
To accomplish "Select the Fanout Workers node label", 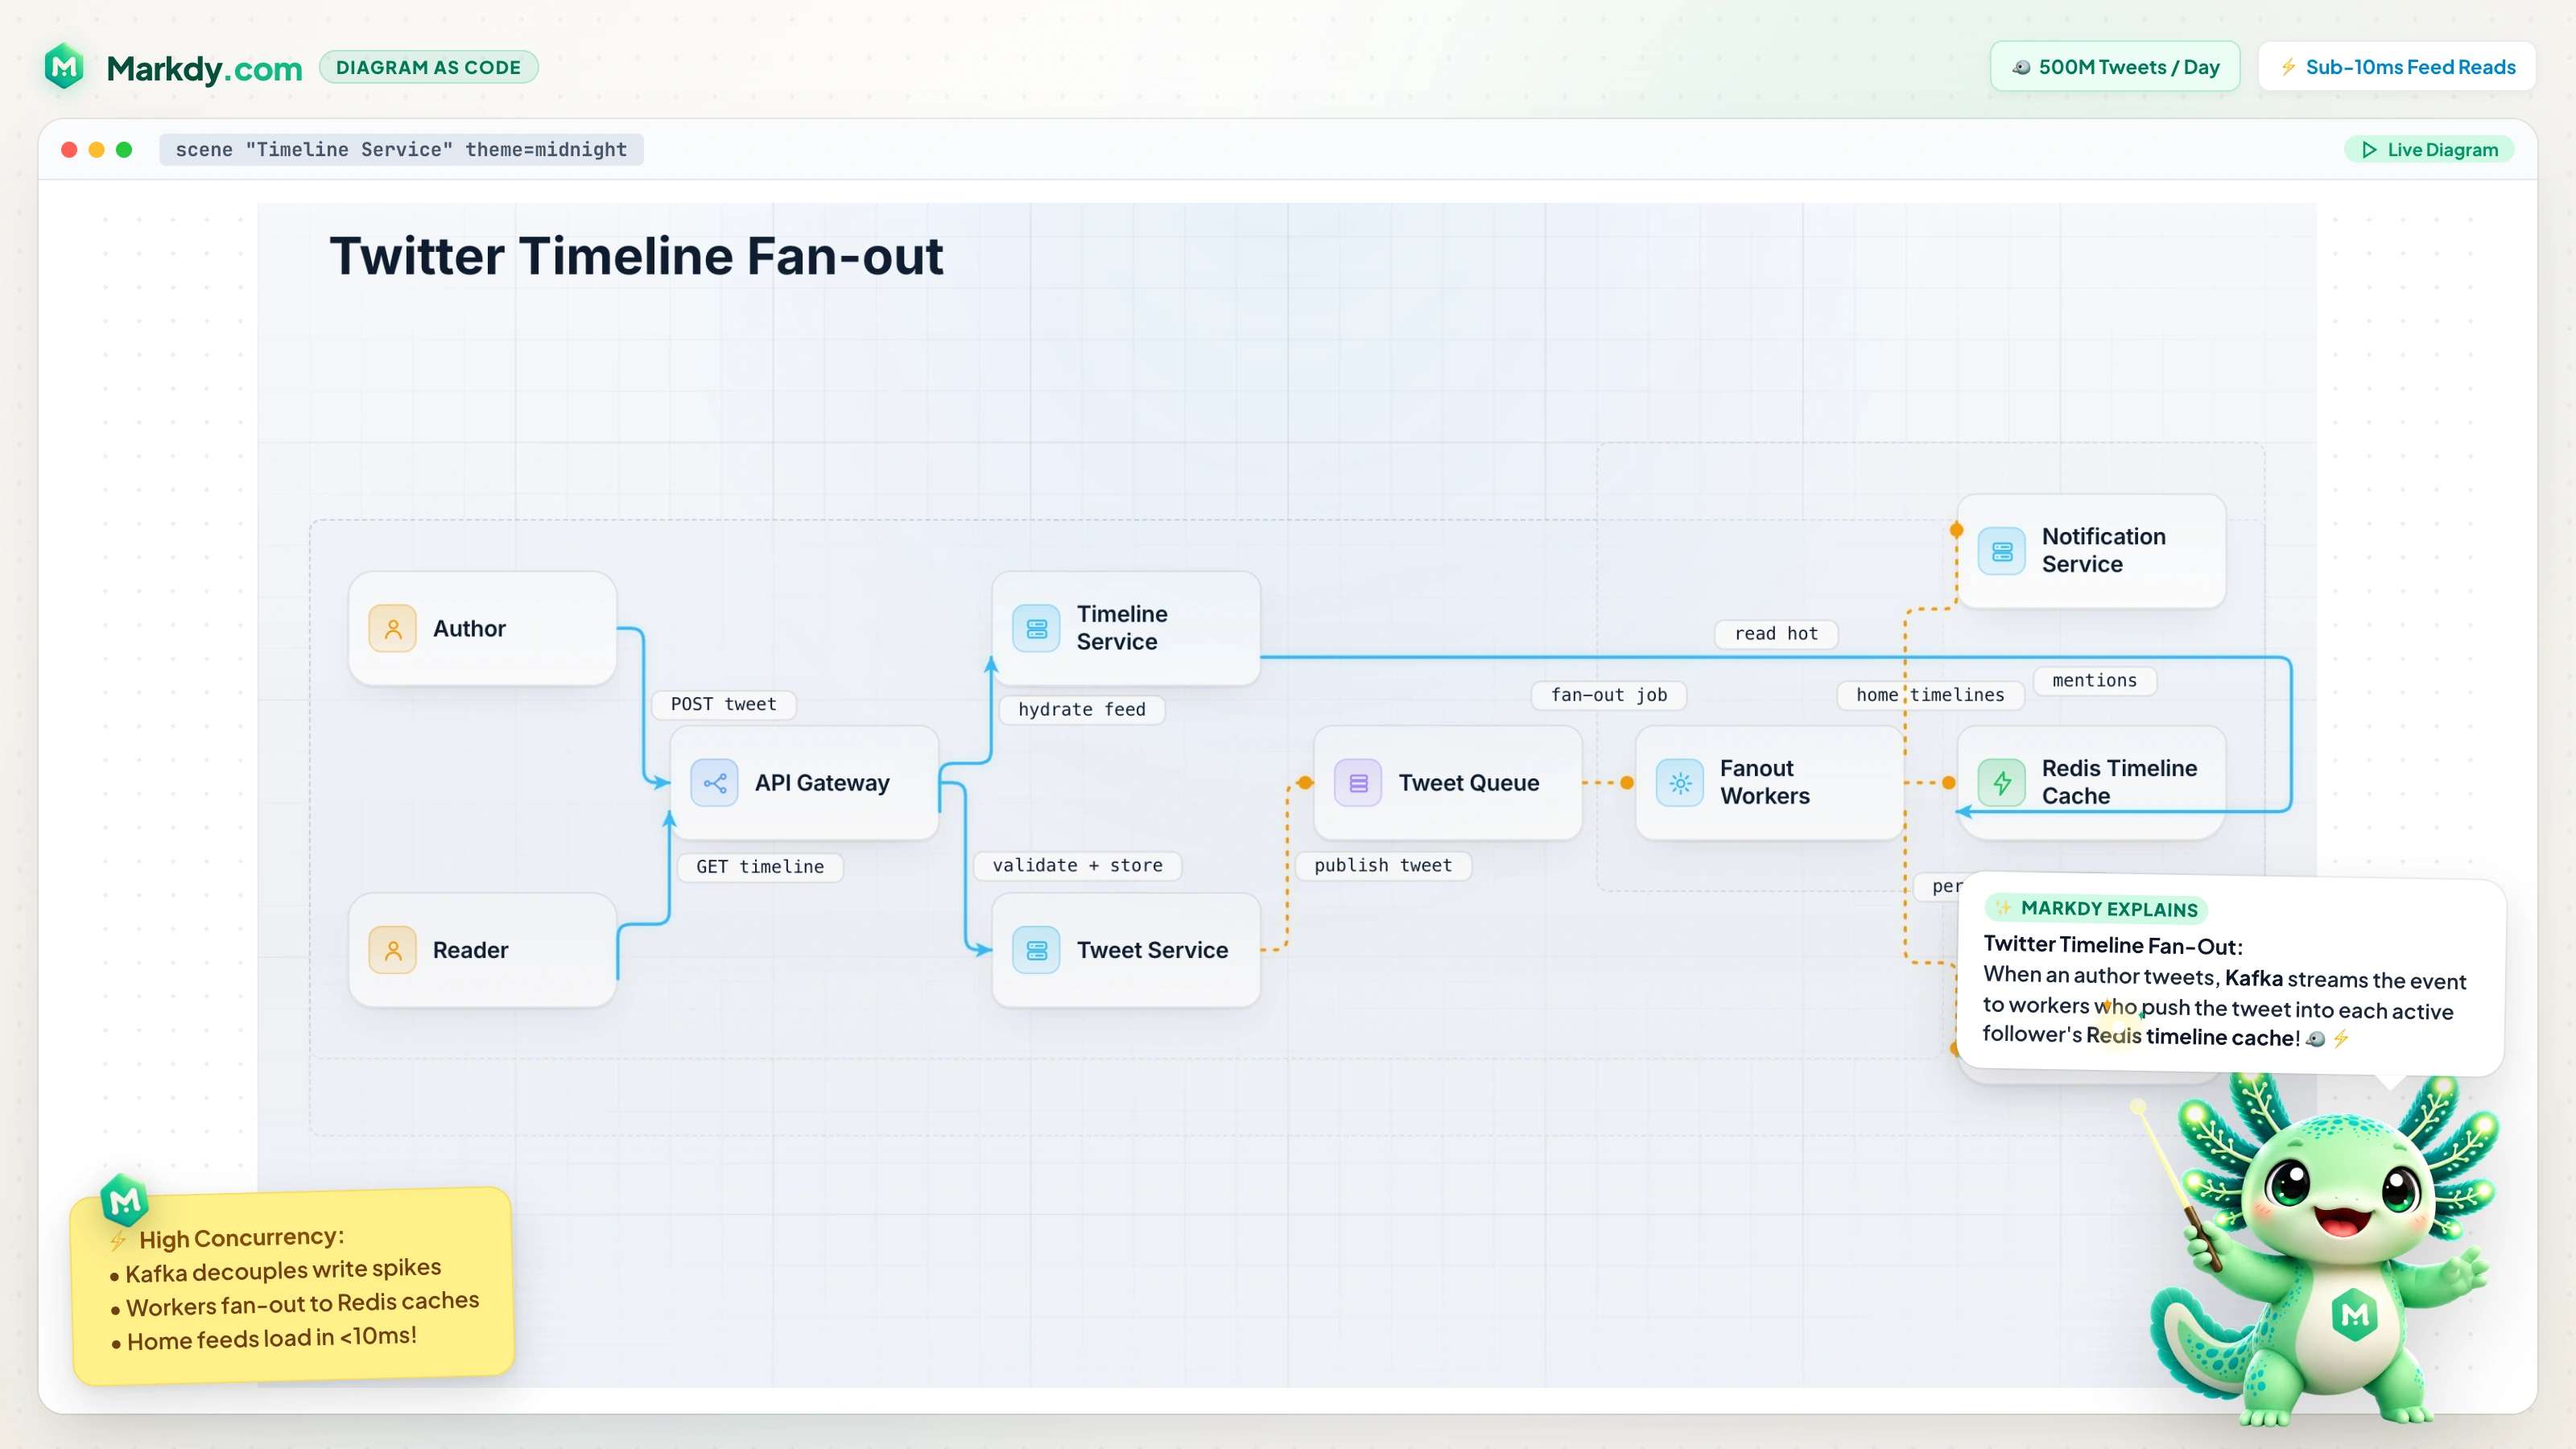I will coord(1765,782).
